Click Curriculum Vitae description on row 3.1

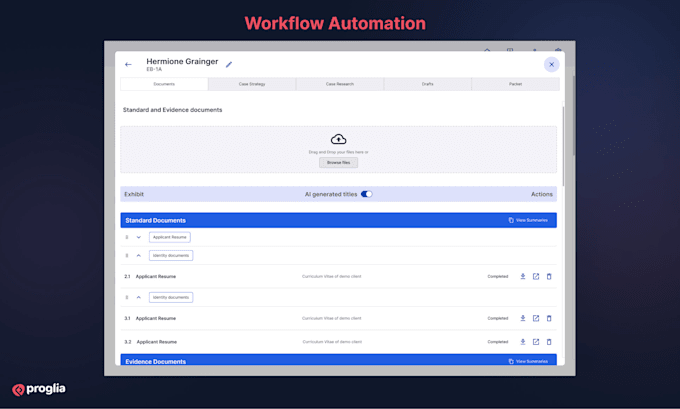pyautogui.click(x=332, y=318)
